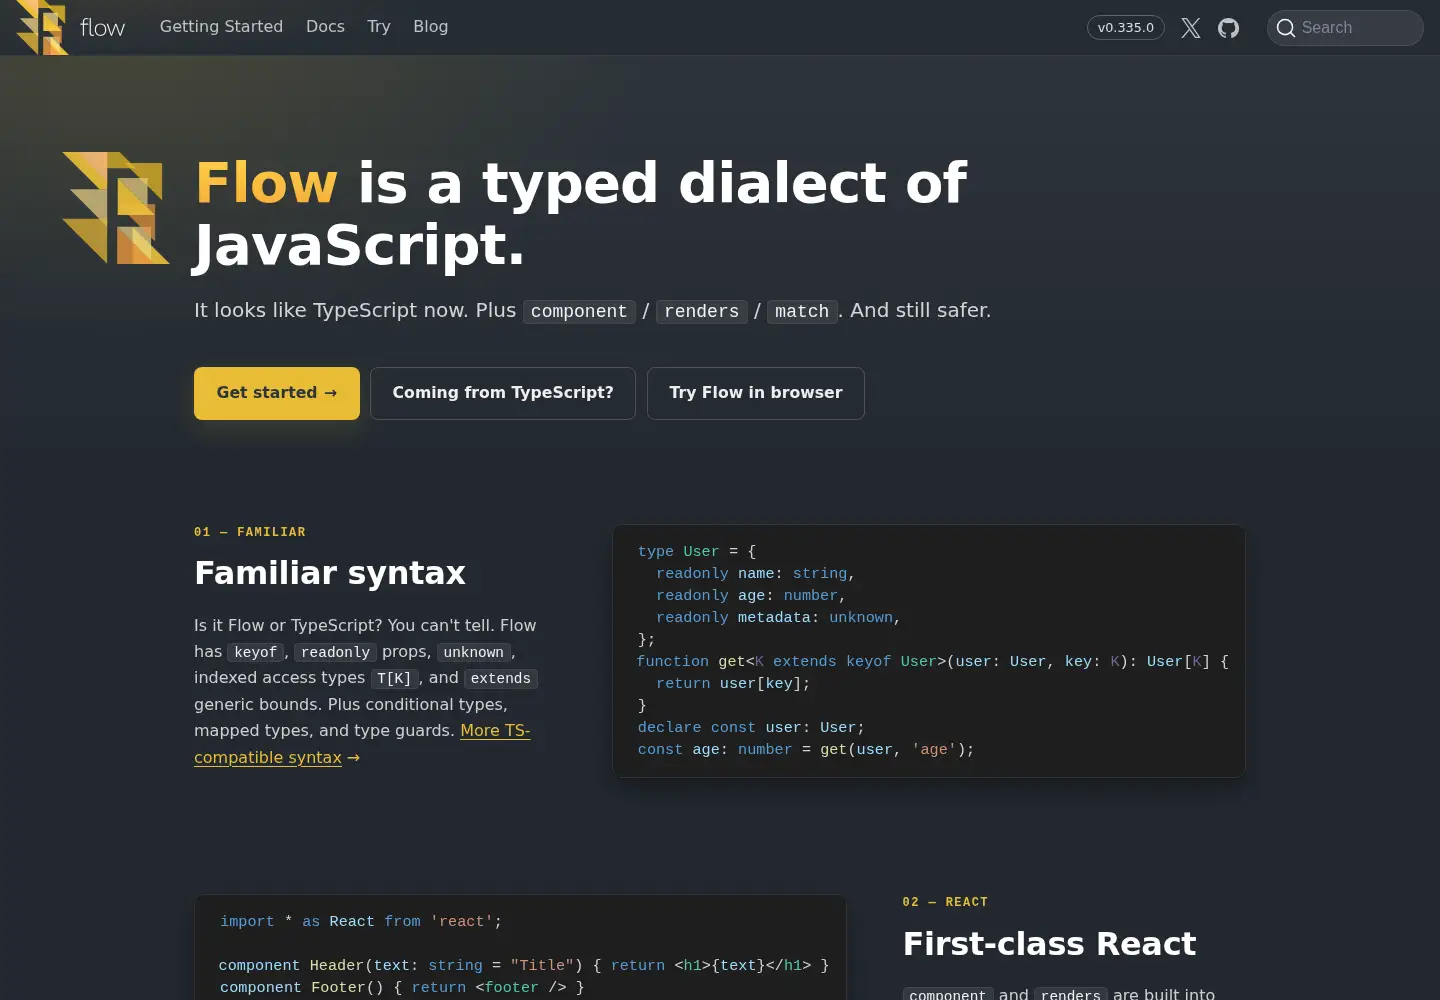Screen dimensions: 1440x1000
Task: Open the GitHub repository icon
Action: pyautogui.click(x=1228, y=28)
